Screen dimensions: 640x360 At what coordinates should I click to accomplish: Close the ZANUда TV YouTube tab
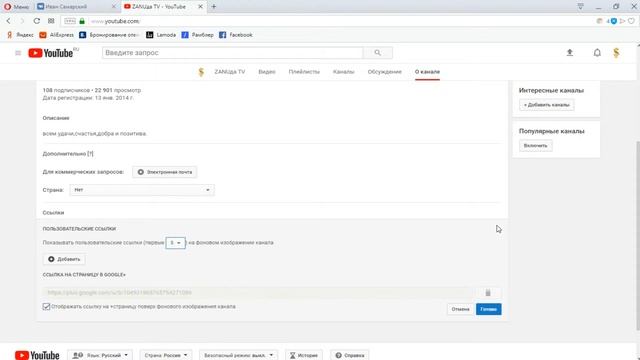(x=200, y=7)
